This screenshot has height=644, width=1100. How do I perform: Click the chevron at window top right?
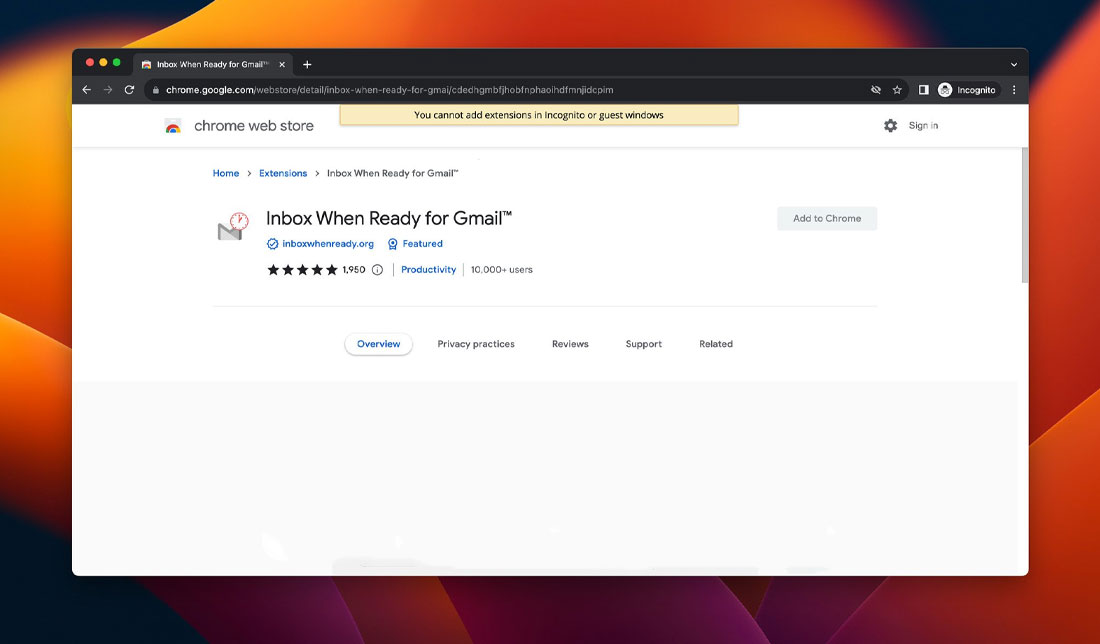[x=1014, y=64]
